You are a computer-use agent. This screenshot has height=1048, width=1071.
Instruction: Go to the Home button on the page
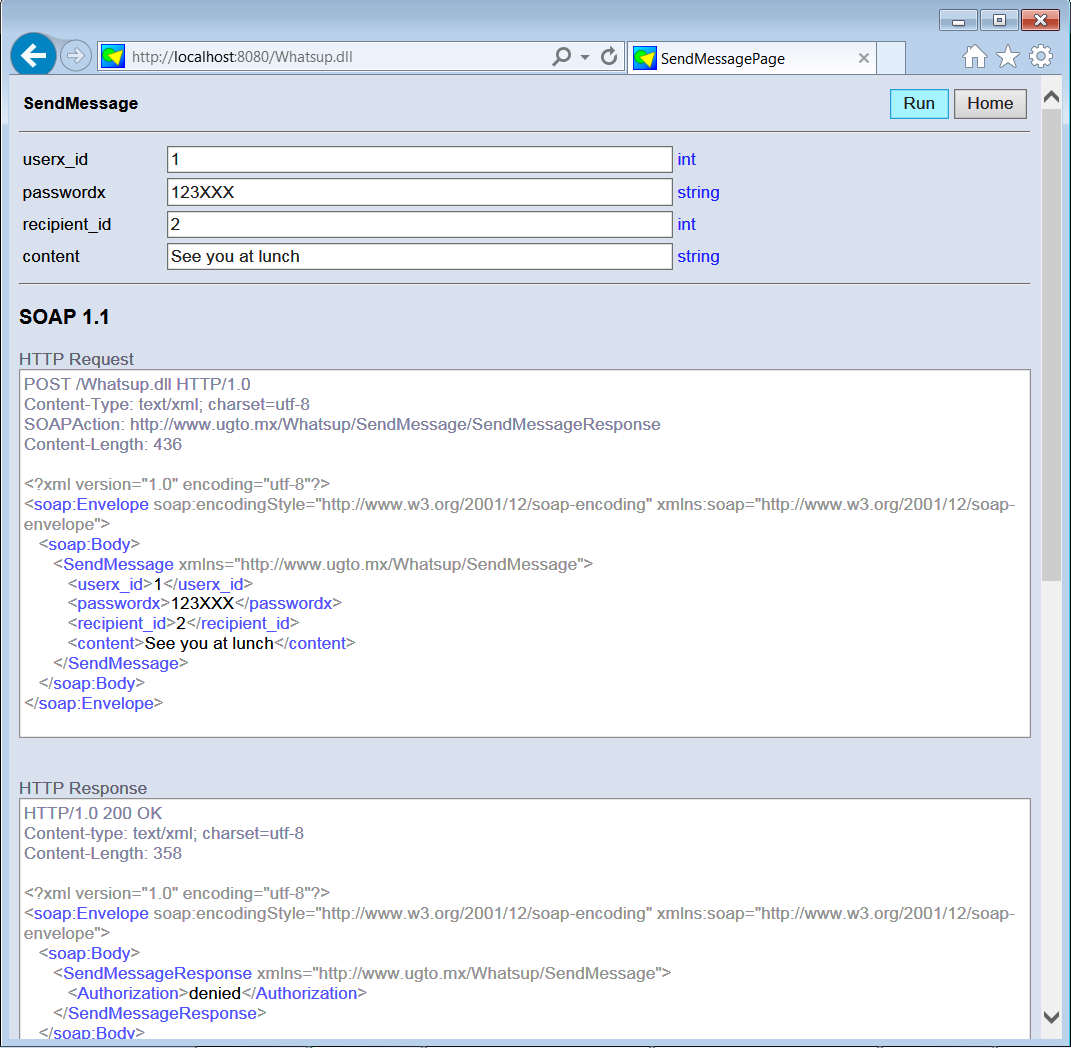pos(990,104)
